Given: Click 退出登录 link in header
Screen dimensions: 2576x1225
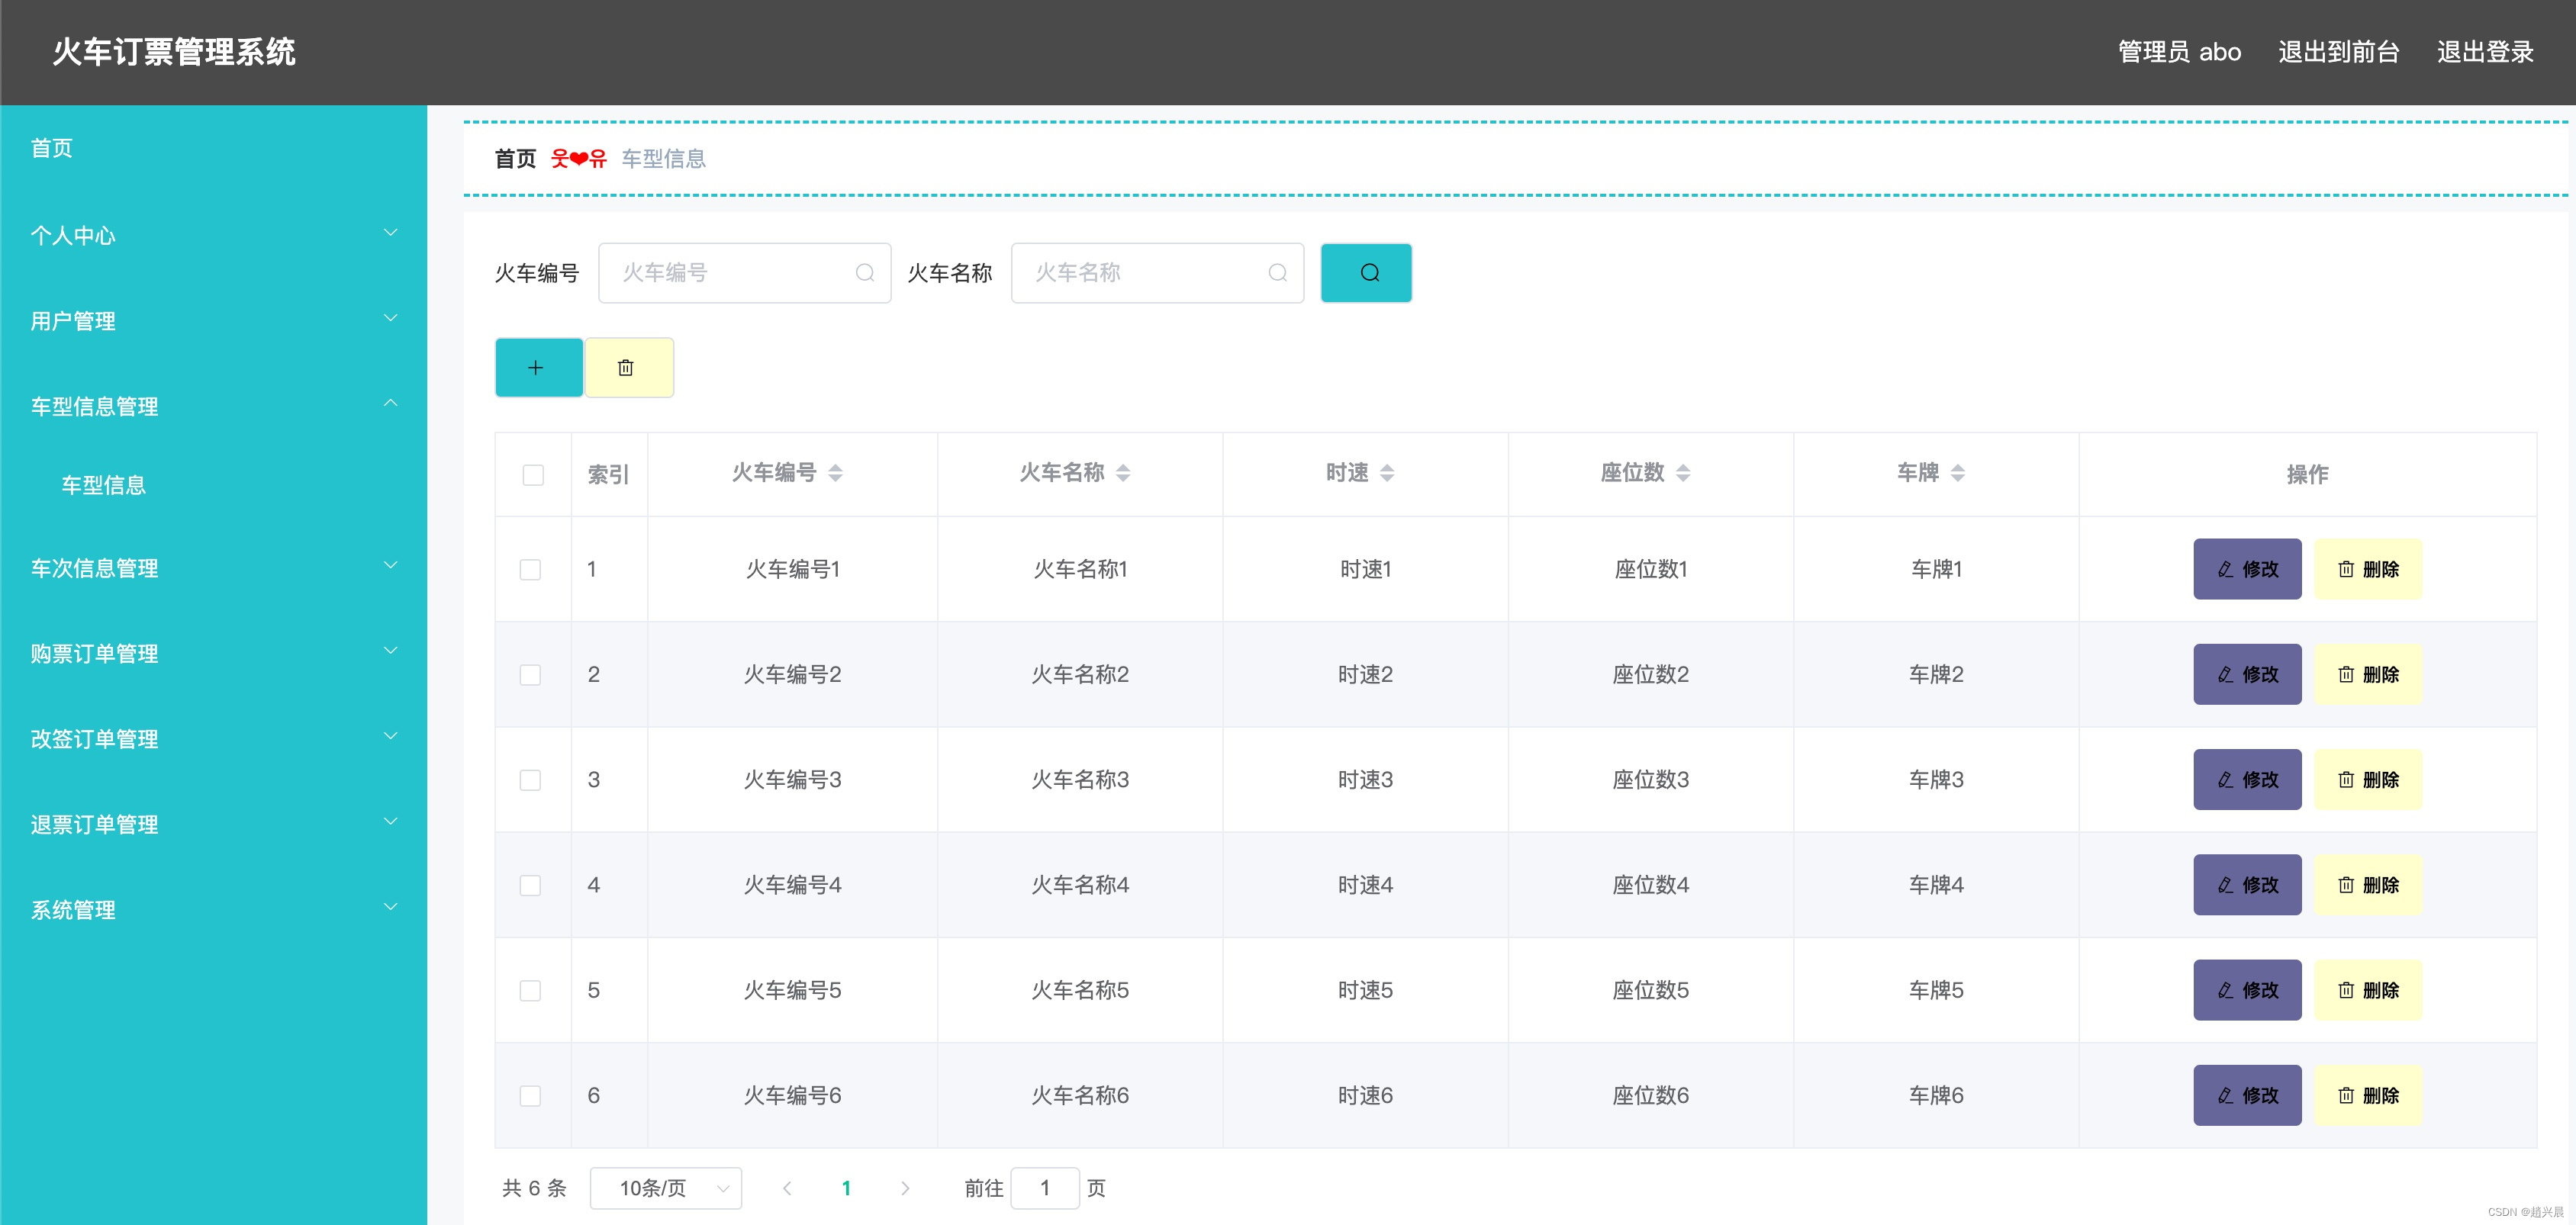Looking at the screenshot, I should [x=2484, y=52].
